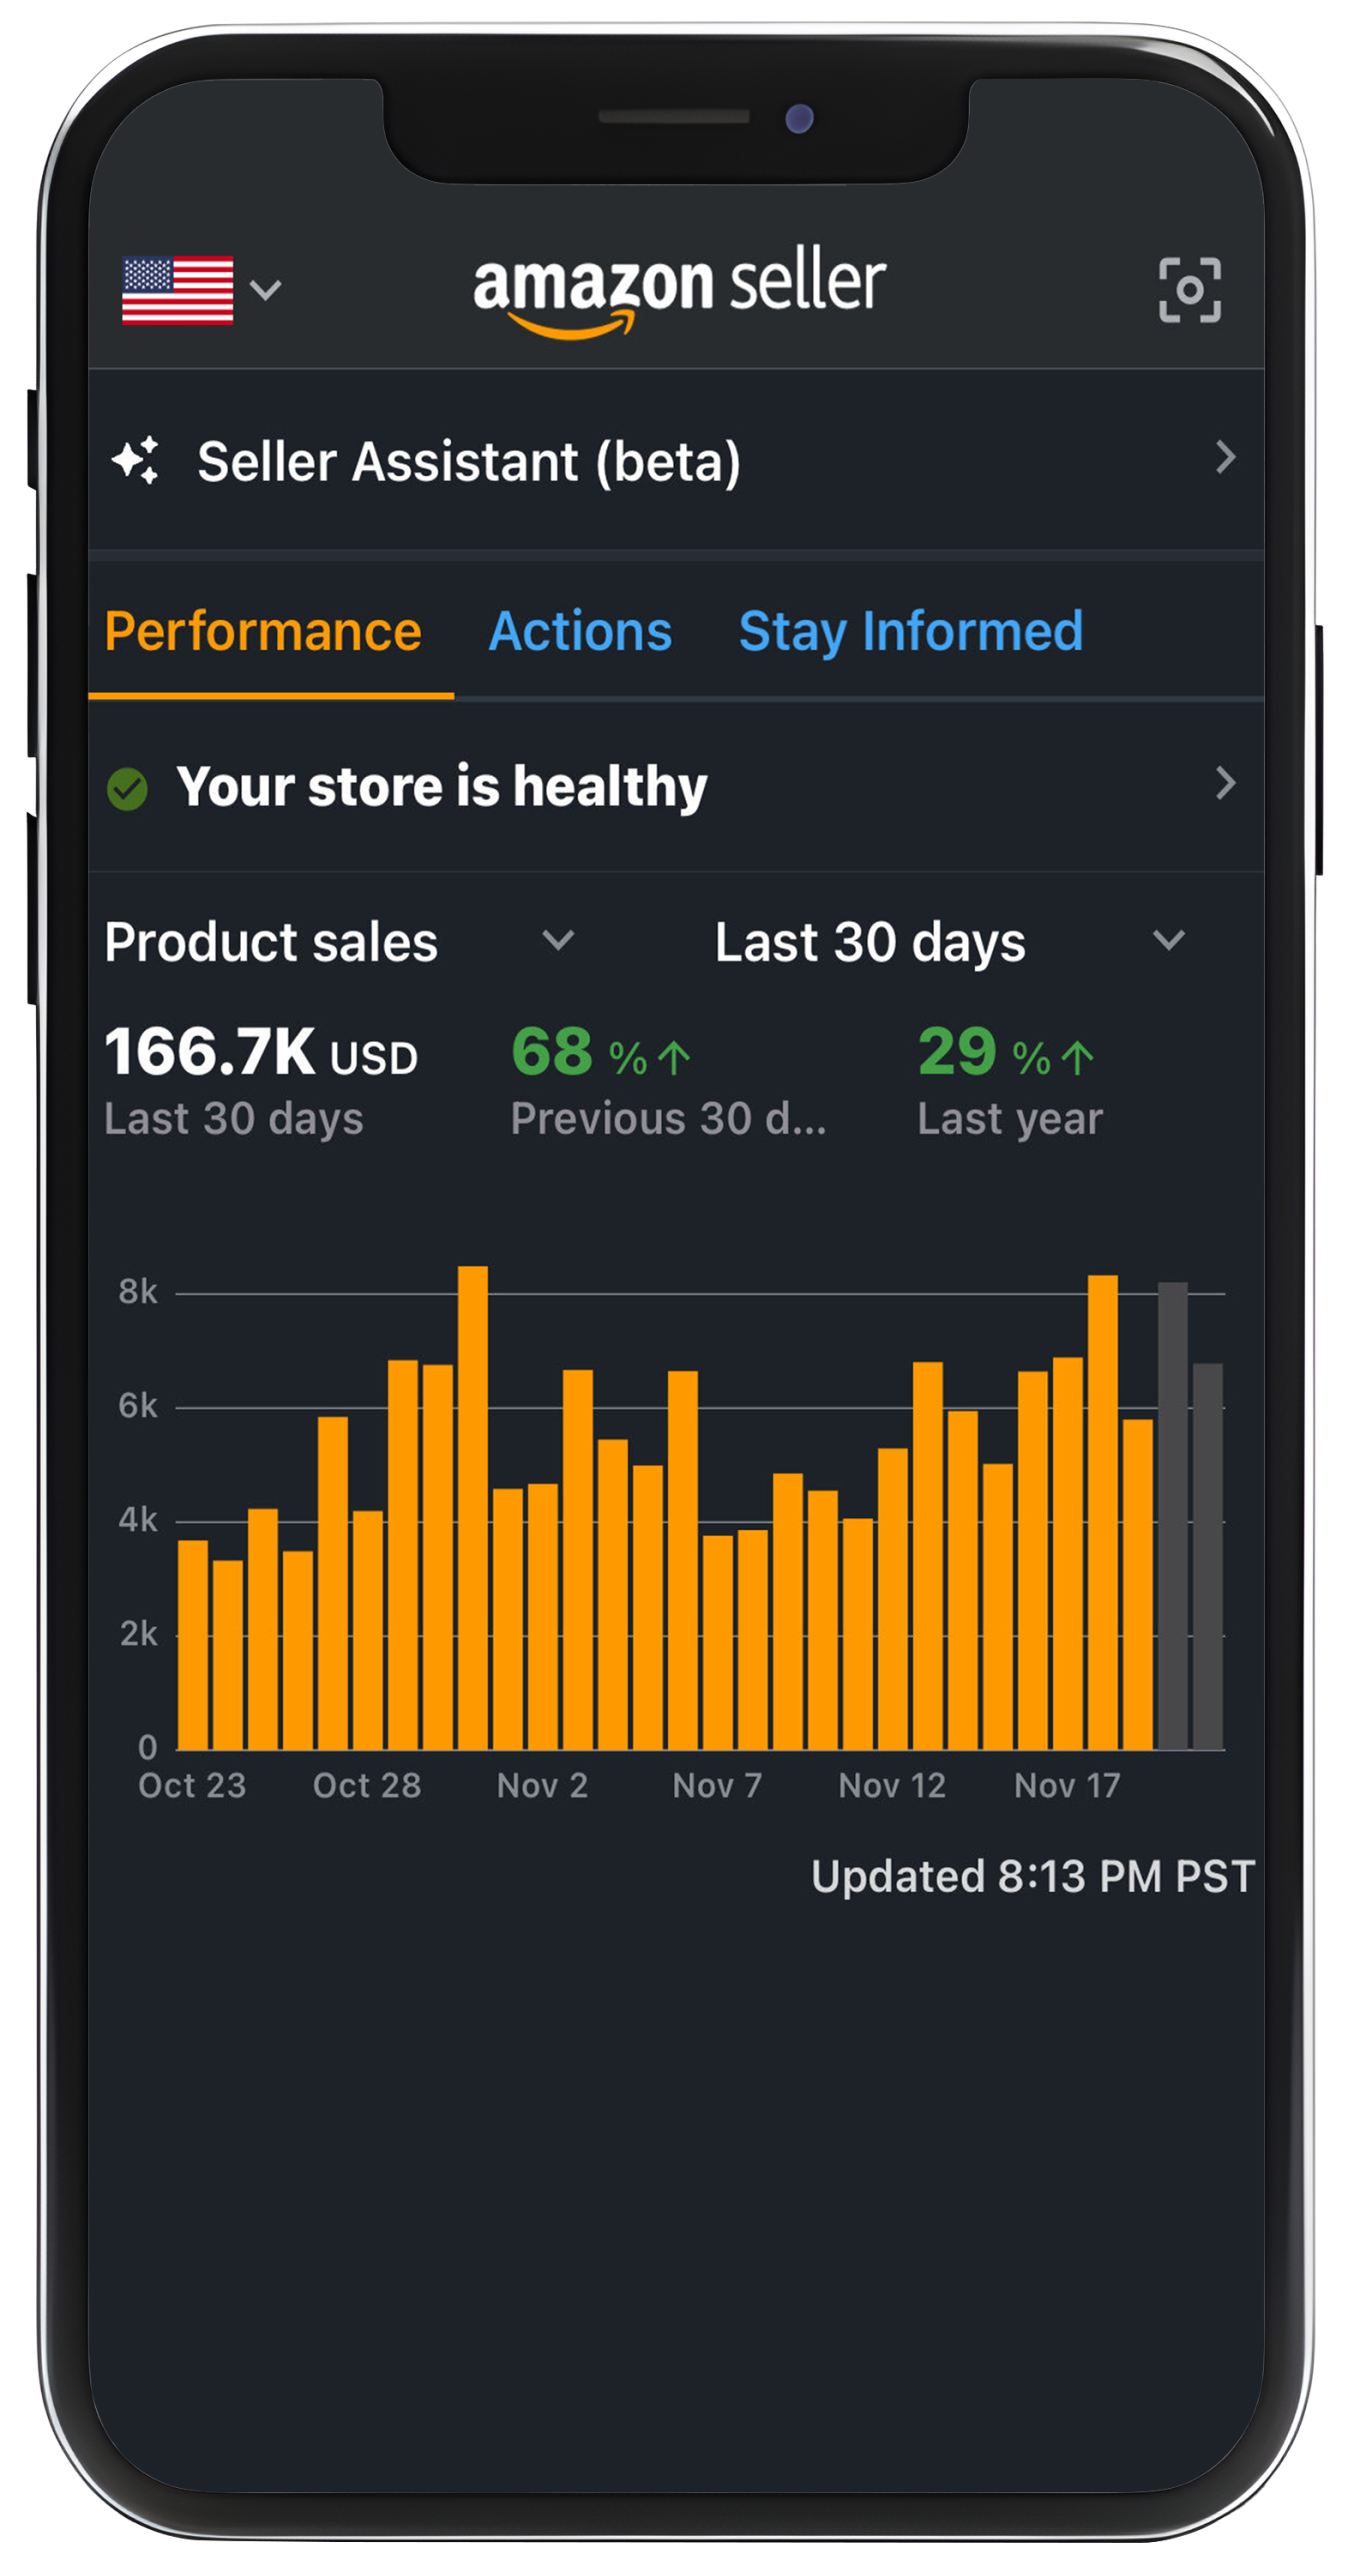Select the Performance tab

pyautogui.click(x=263, y=632)
